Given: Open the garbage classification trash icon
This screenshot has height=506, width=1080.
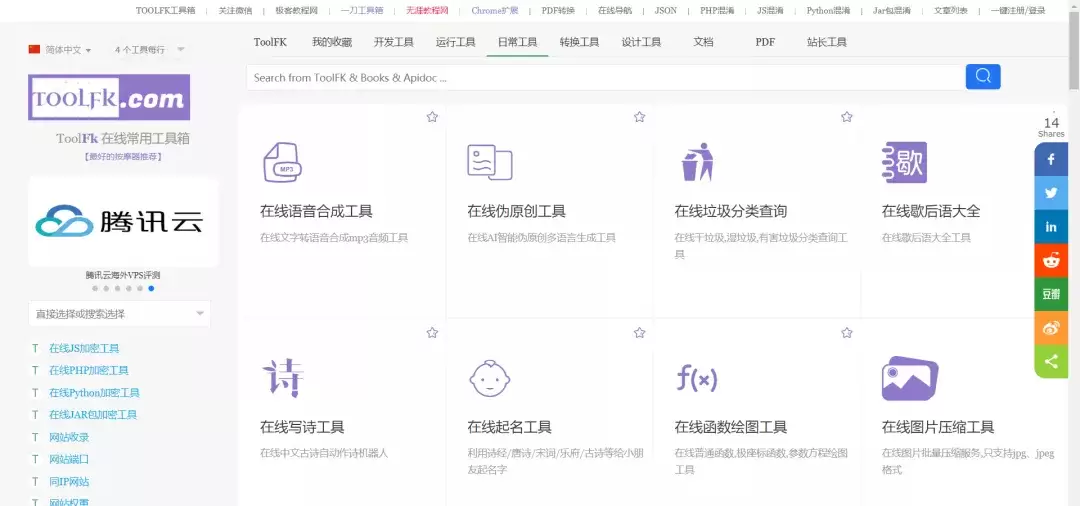Looking at the screenshot, I should point(698,162).
